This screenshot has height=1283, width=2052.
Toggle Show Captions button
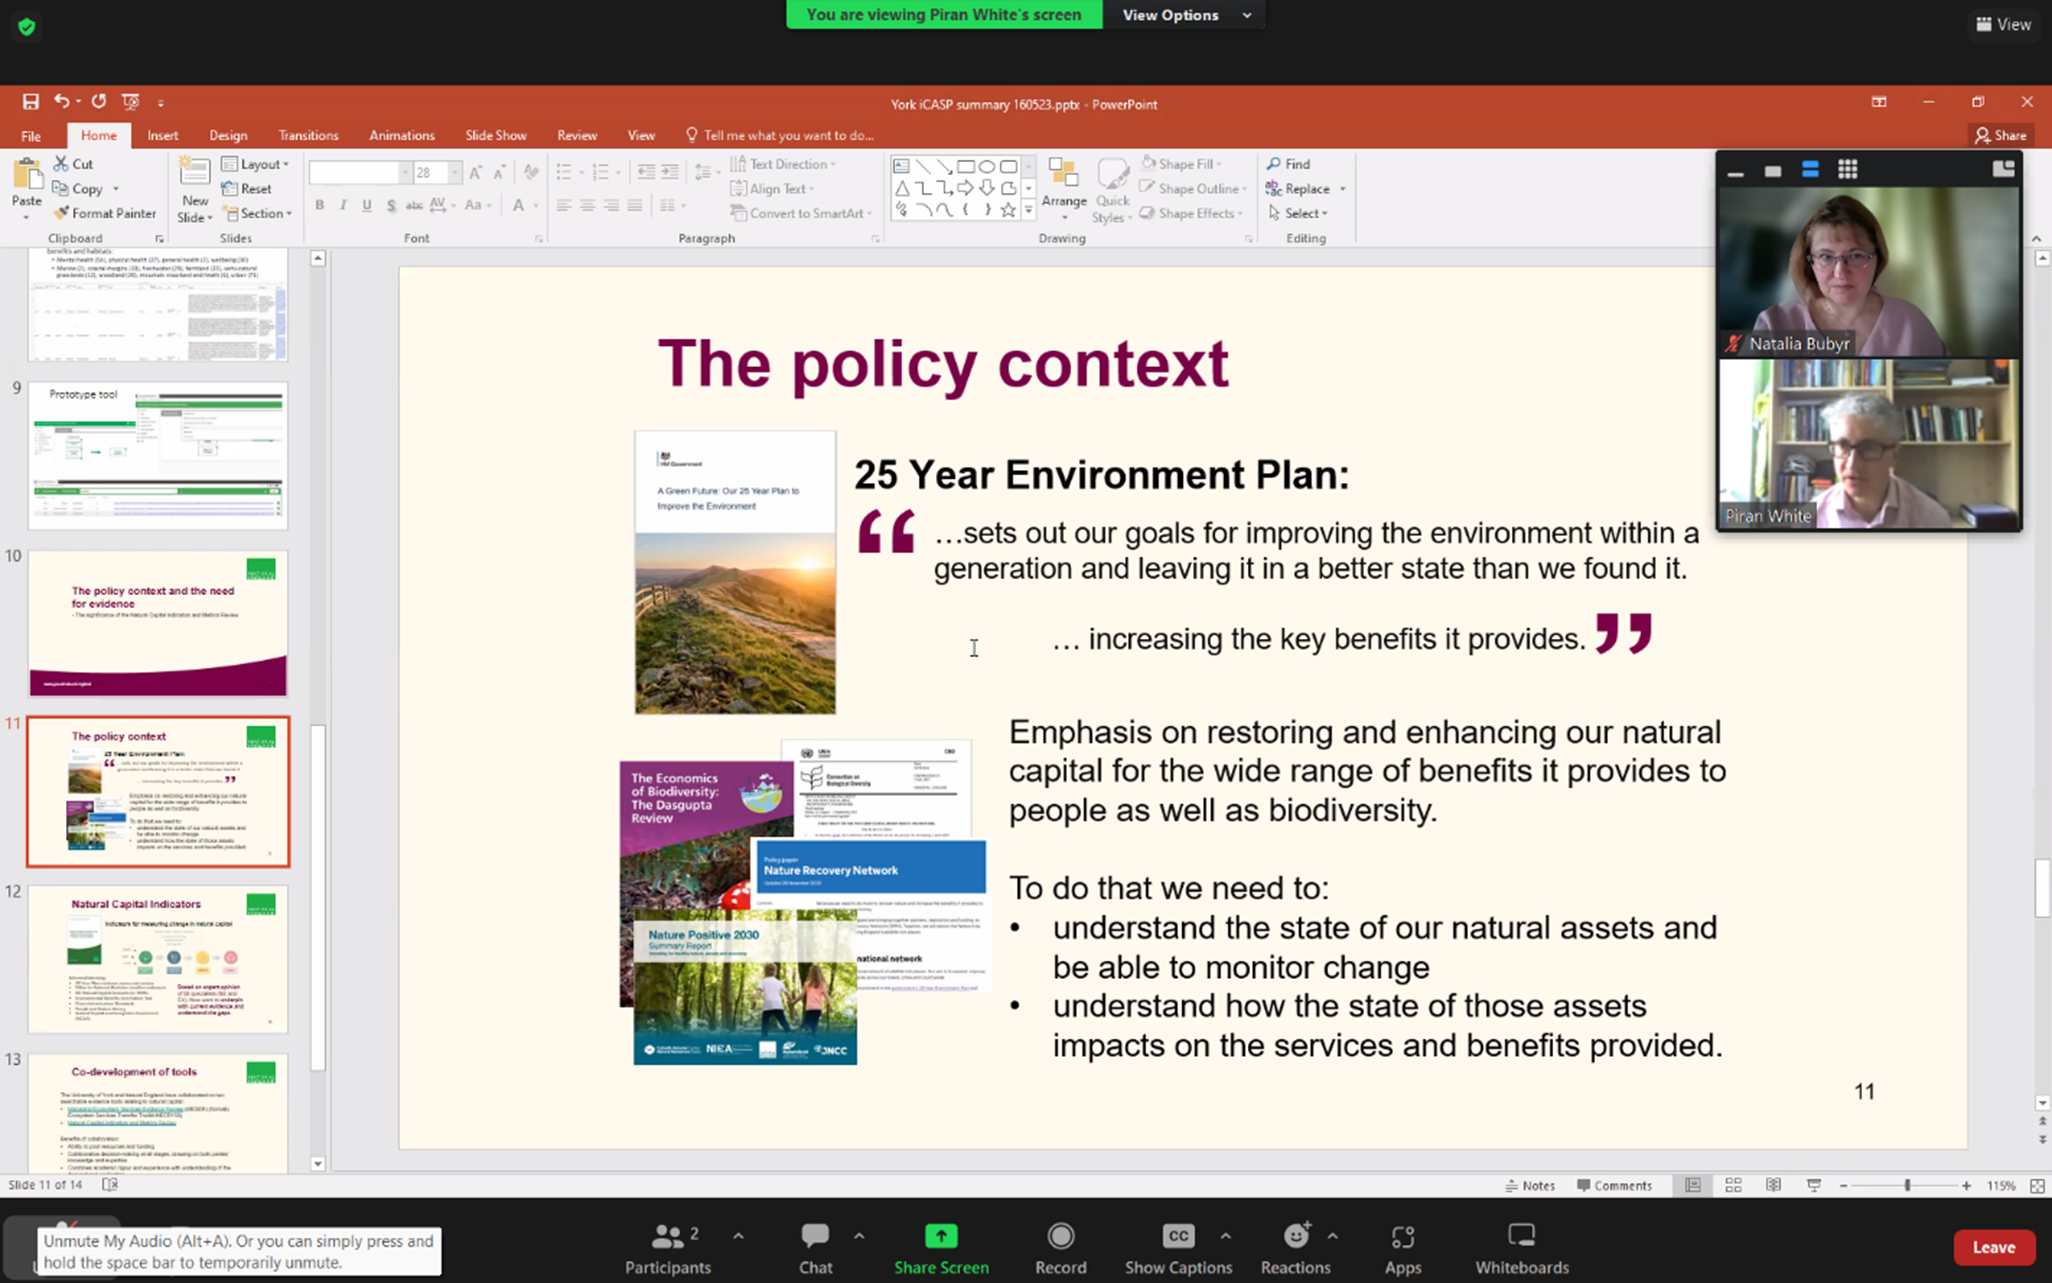tap(1178, 1237)
